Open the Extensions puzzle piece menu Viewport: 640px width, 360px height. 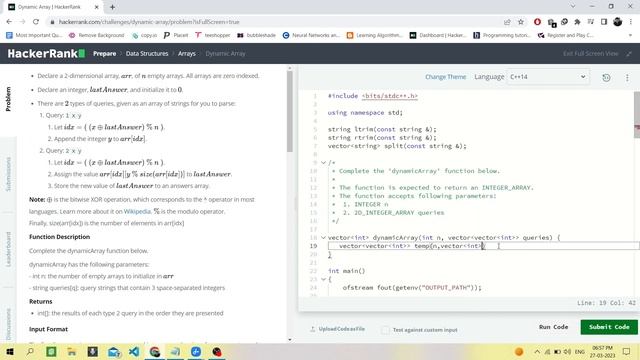tap(577, 22)
